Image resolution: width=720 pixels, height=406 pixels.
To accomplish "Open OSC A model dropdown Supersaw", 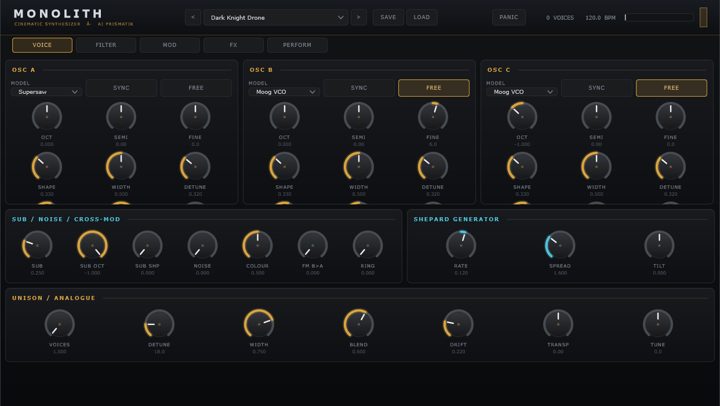I will 46,92.
